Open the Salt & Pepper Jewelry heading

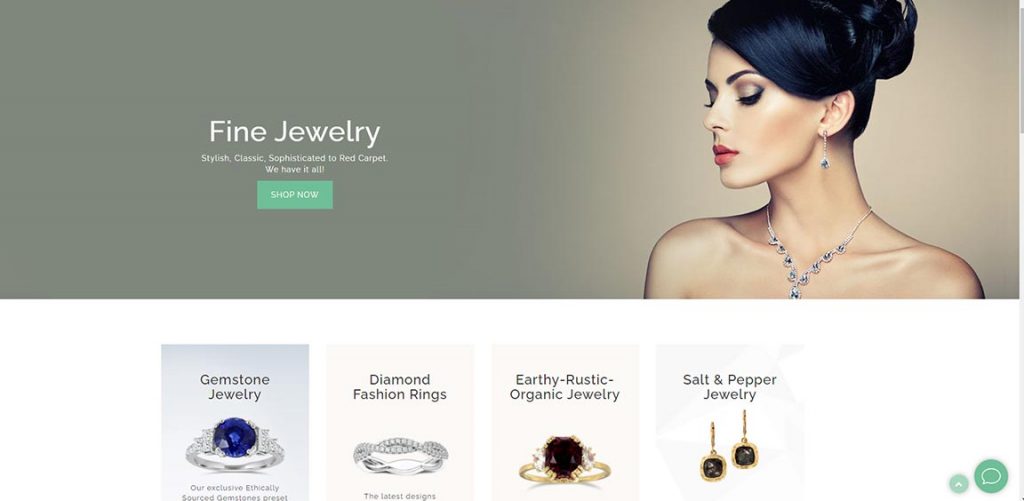coord(729,387)
